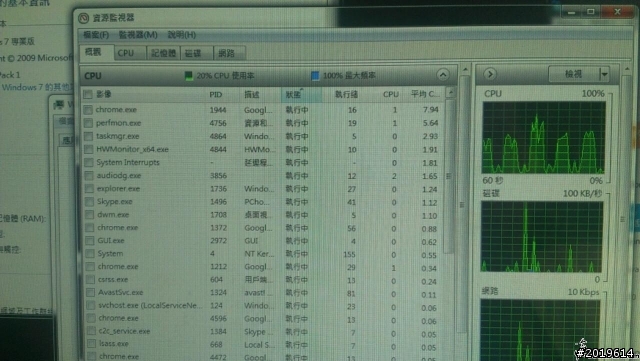The image size is (640, 361).
Task: Click the green CPU usage indicator square
Action: click(189, 76)
